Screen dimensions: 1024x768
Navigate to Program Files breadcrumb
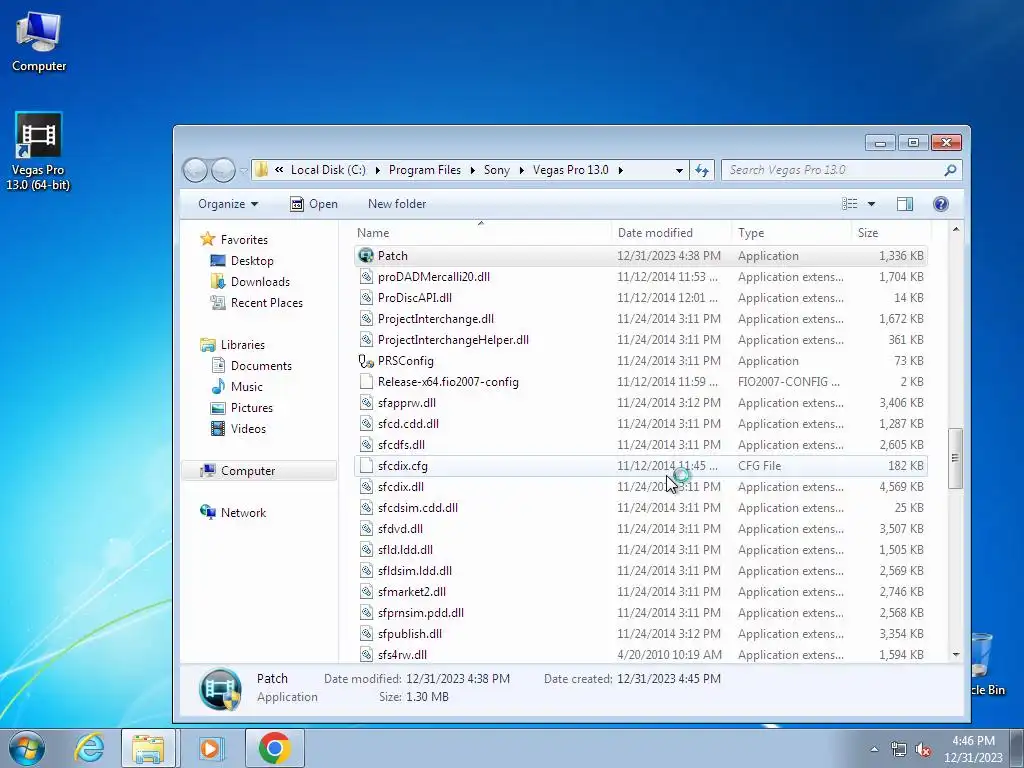[424, 170]
